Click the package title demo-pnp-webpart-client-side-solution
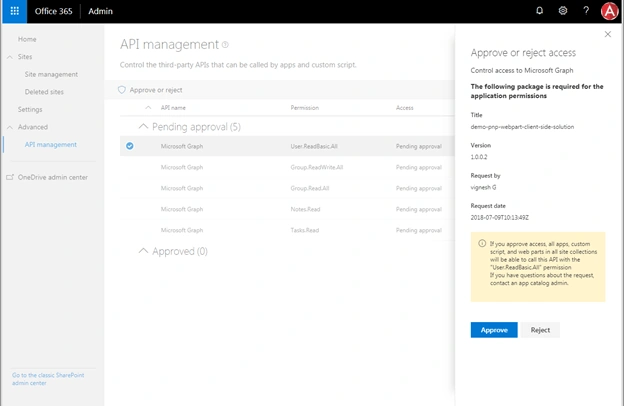Image resolution: width=624 pixels, height=406 pixels. coord(522,127)
